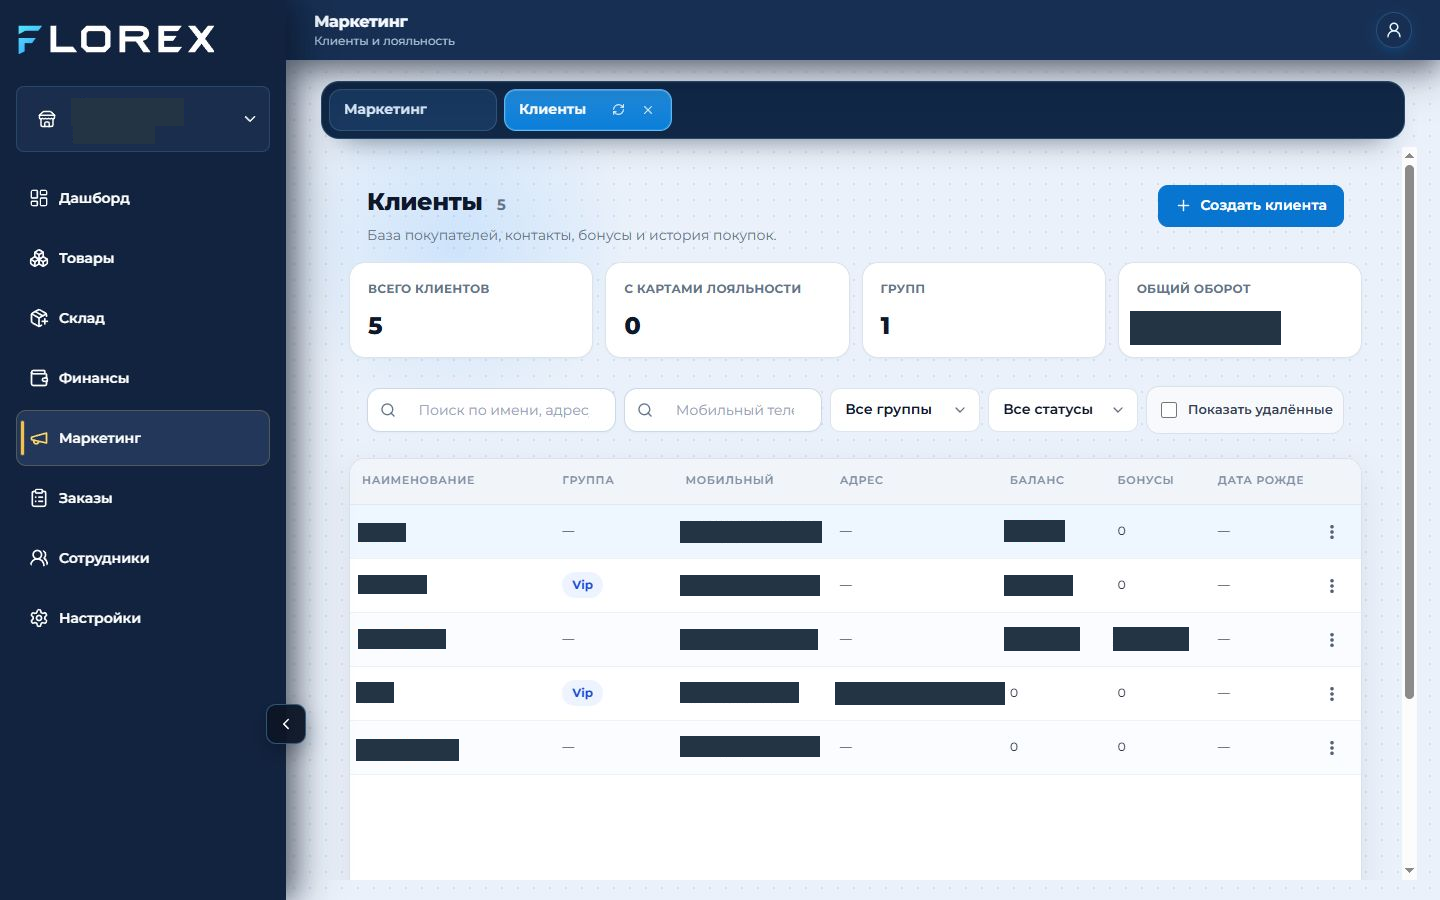
Task: Open actions menu for second client row
Action: (x=1331, y=586)
